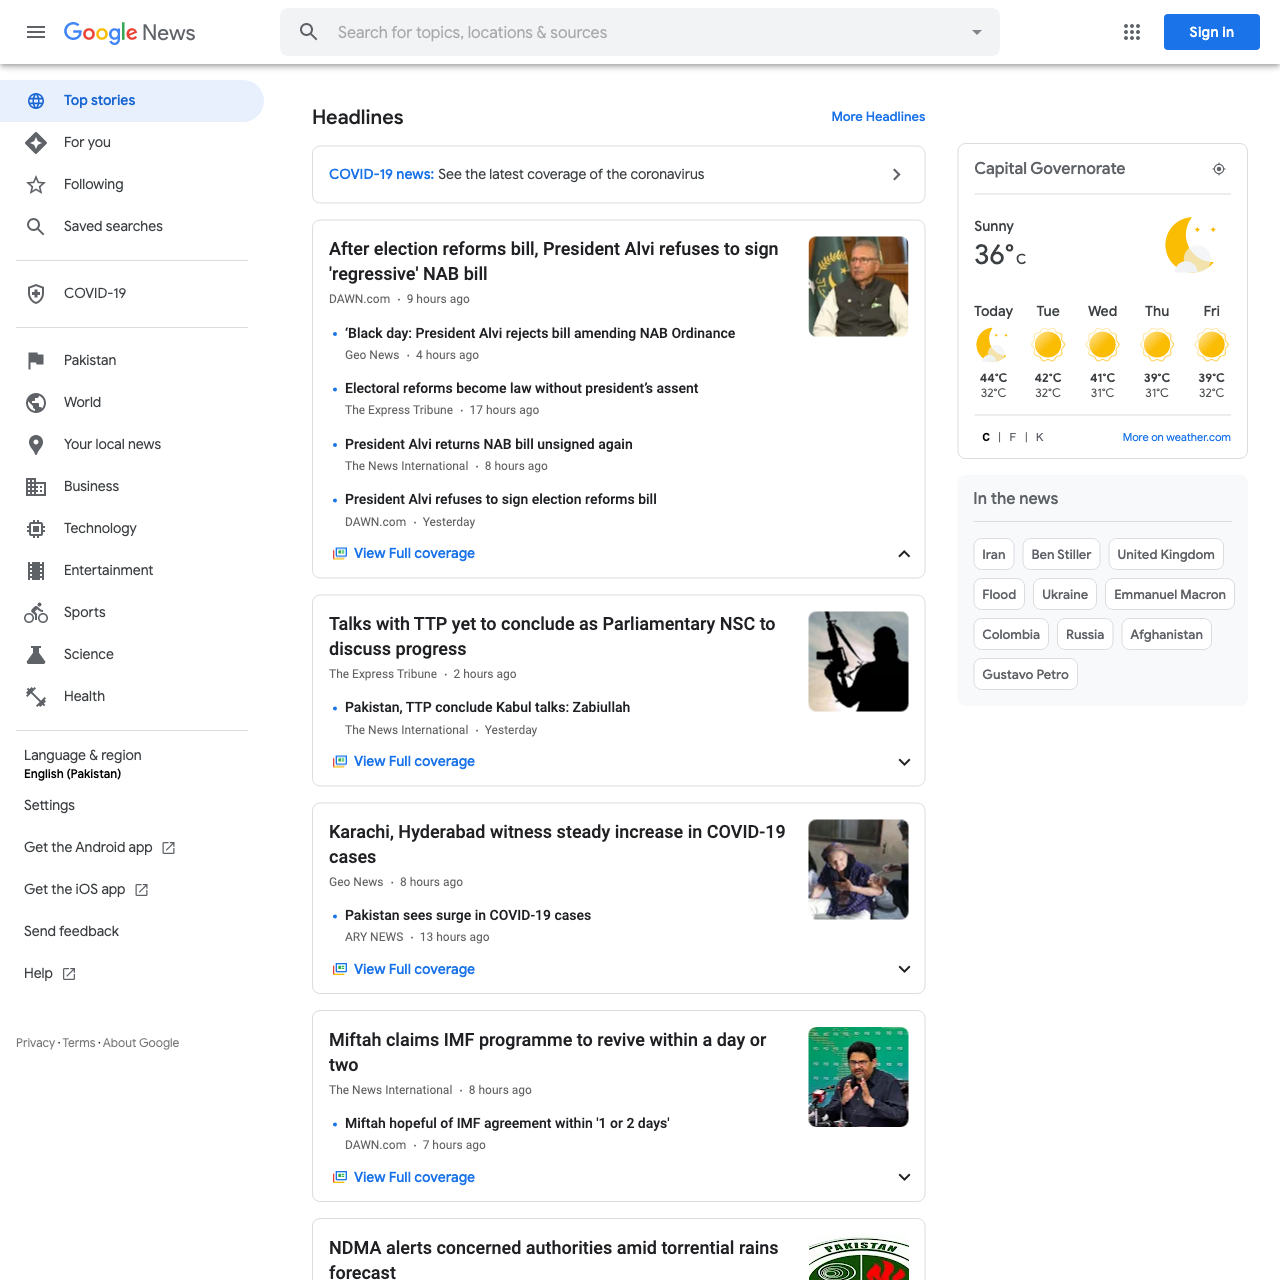1280x1280 pixels.
Task: Use precise location icon in weather card
Action: click(1219, 169)
